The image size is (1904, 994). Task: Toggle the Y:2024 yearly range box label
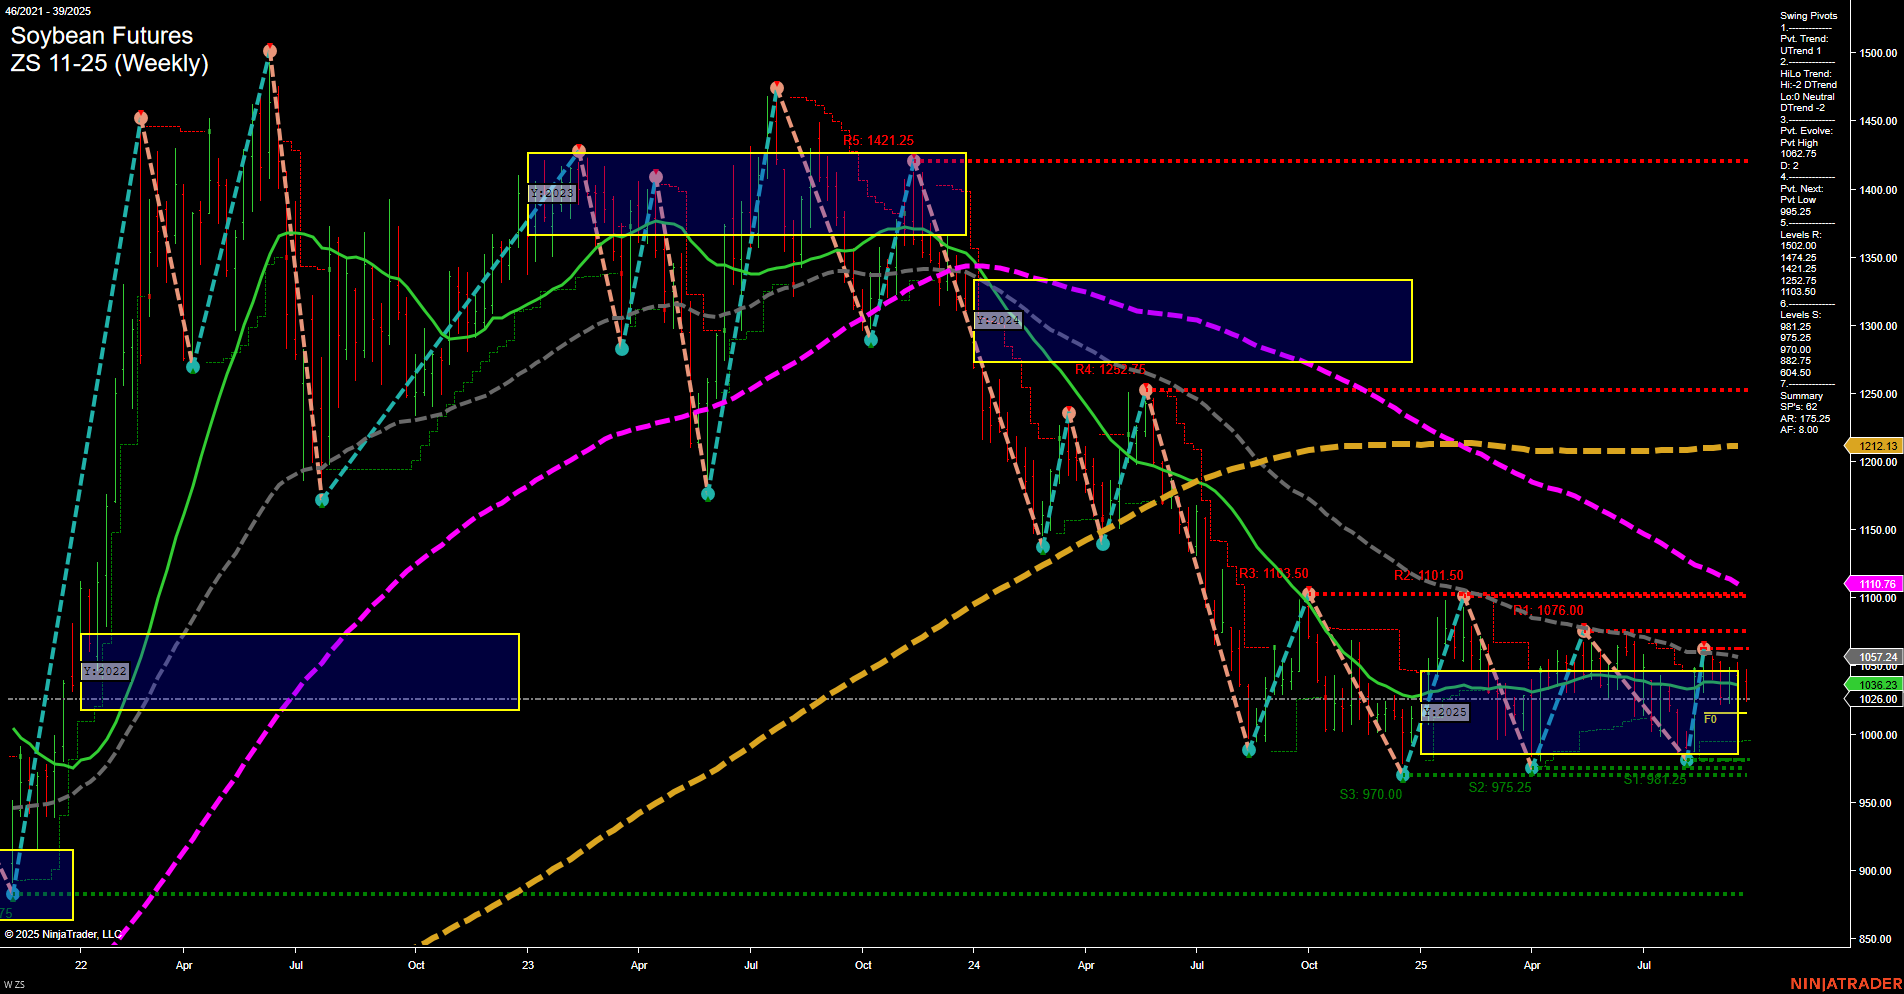(x=997, y=320)
